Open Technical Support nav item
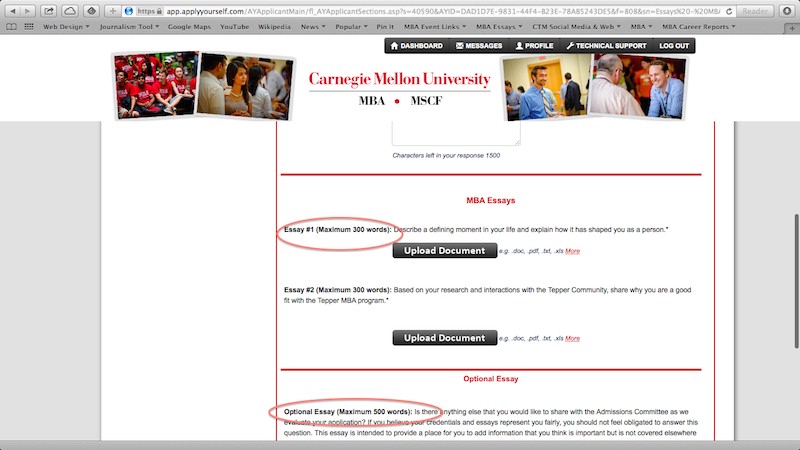Screen dimensions: 800x450 [606, 45]
